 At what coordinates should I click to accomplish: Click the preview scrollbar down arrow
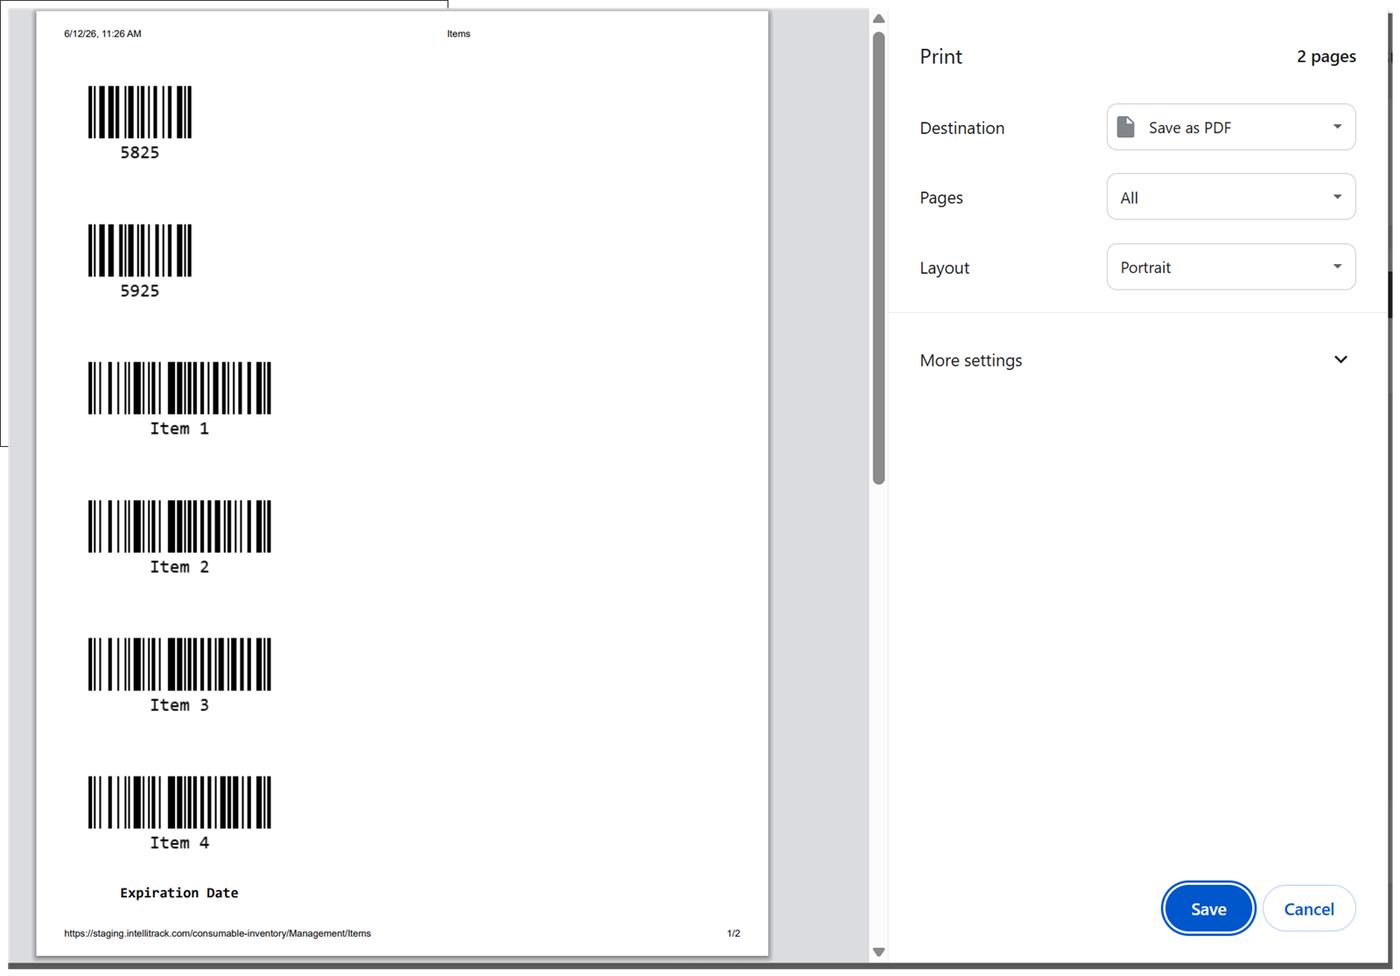[879, 952]
